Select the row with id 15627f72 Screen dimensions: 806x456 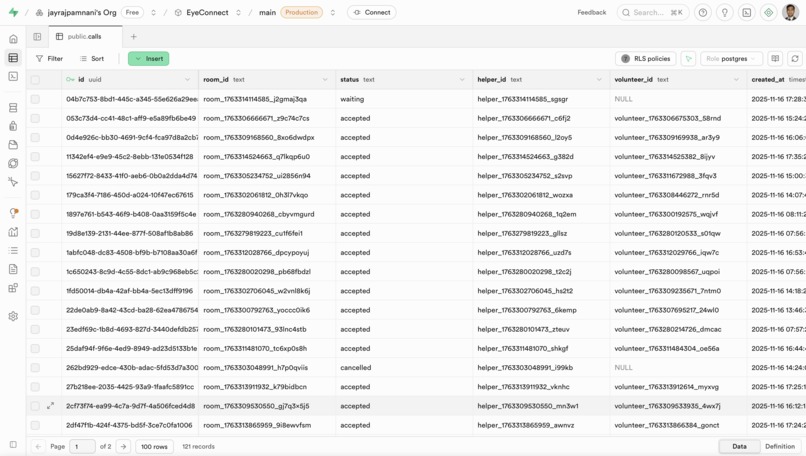coord(35,176)
